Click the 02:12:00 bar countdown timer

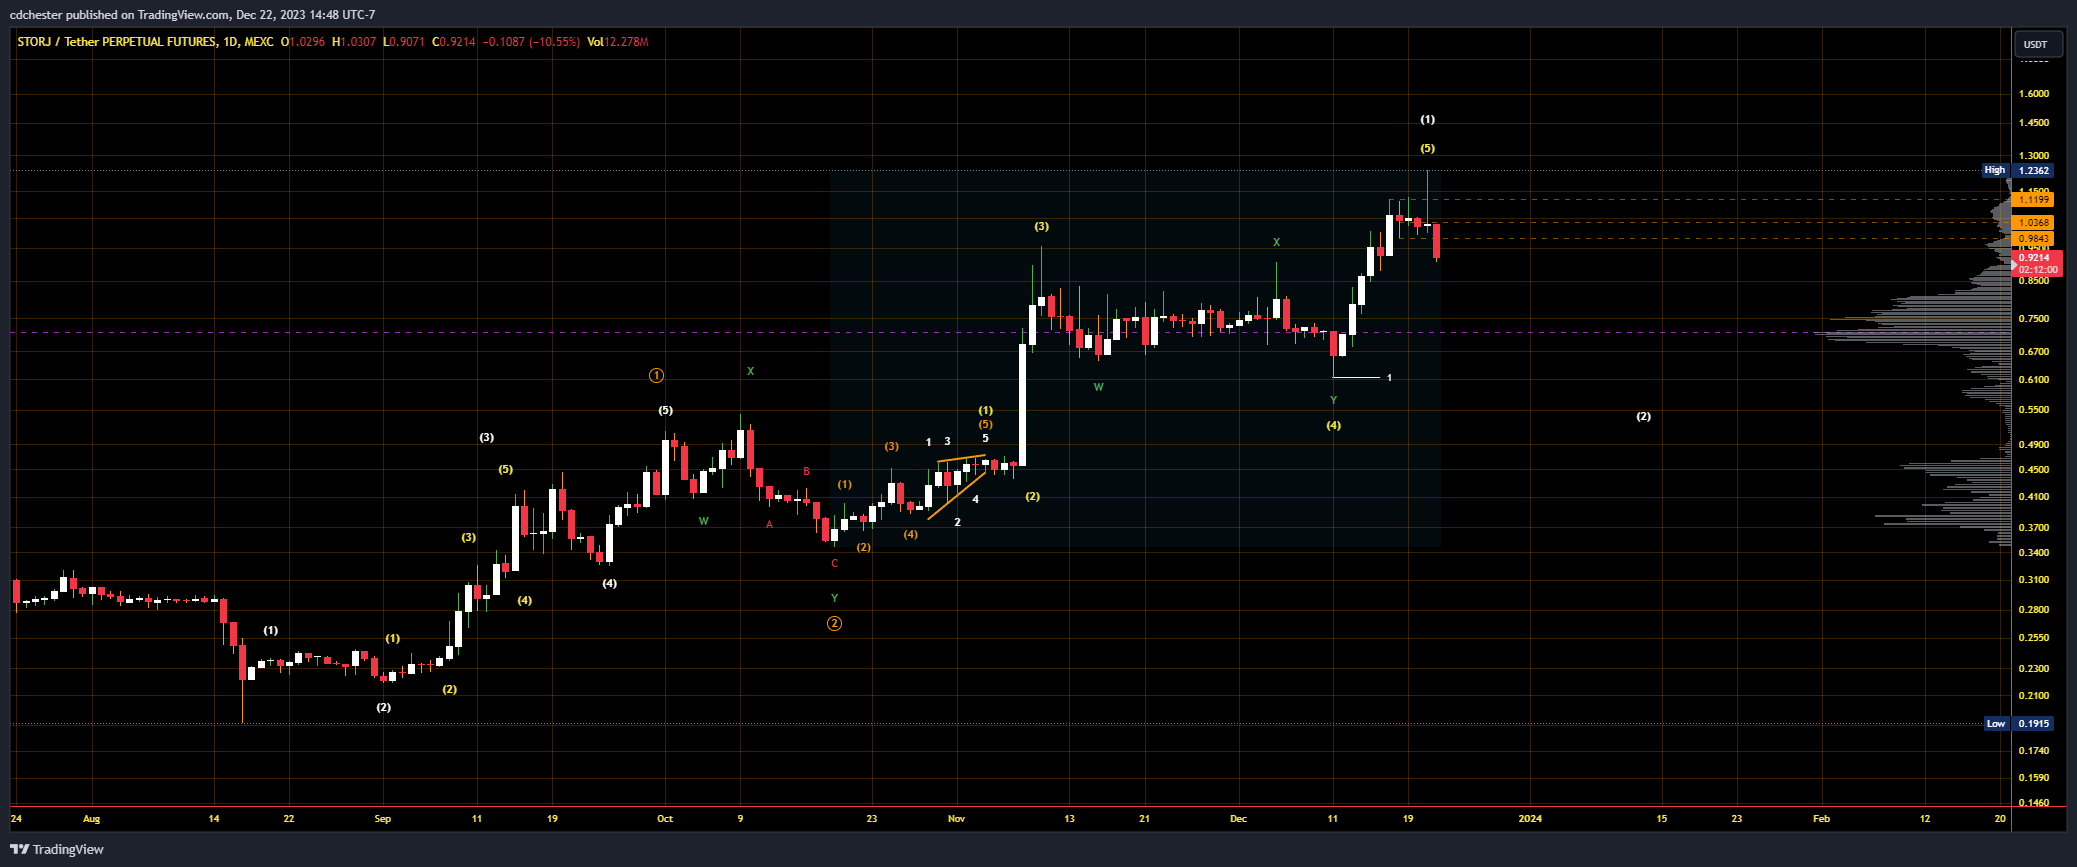coord(2038,270)
